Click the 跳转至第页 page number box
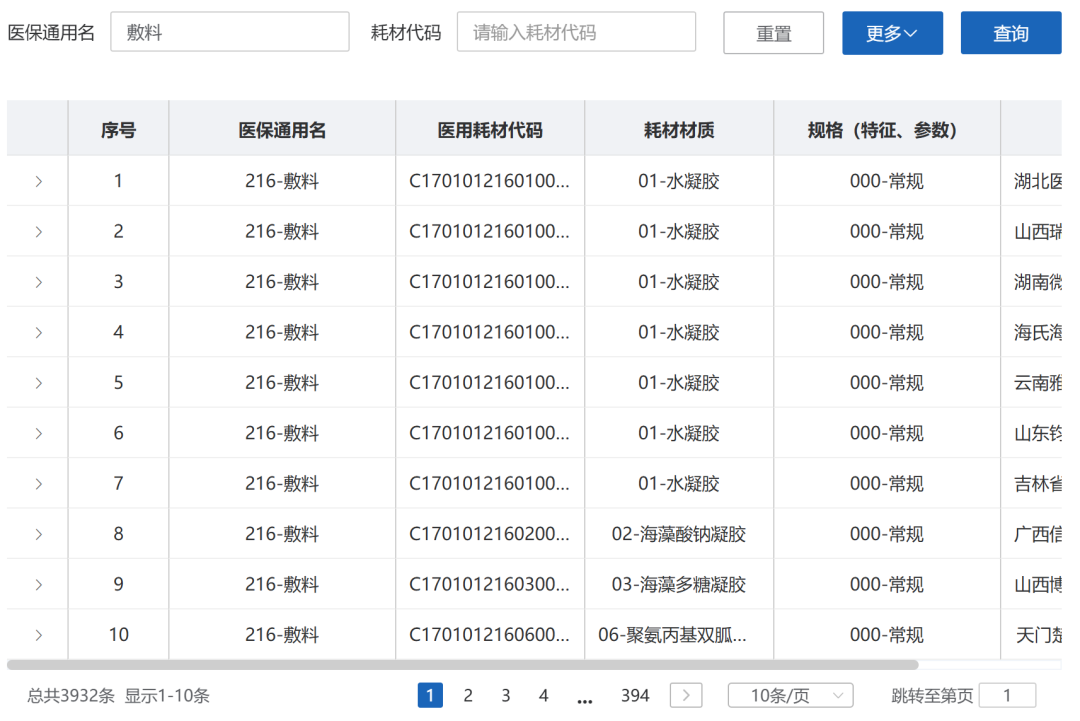Screen dimensions: 1080x721 1006,696
